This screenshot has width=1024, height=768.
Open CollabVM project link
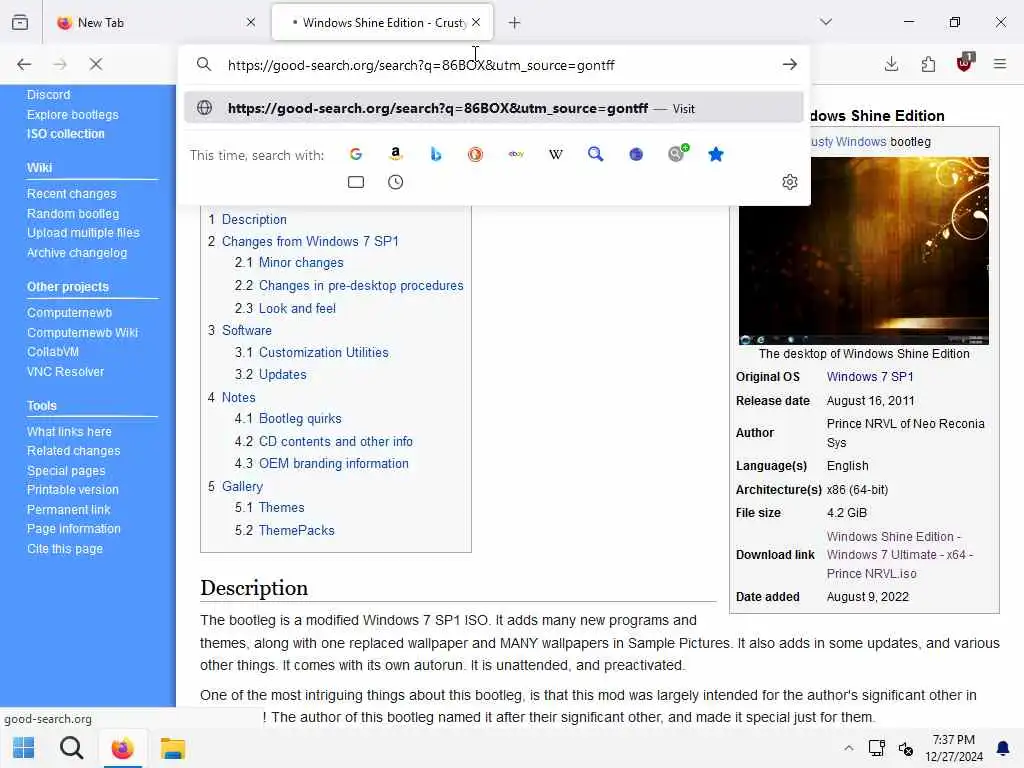(53, 352)
